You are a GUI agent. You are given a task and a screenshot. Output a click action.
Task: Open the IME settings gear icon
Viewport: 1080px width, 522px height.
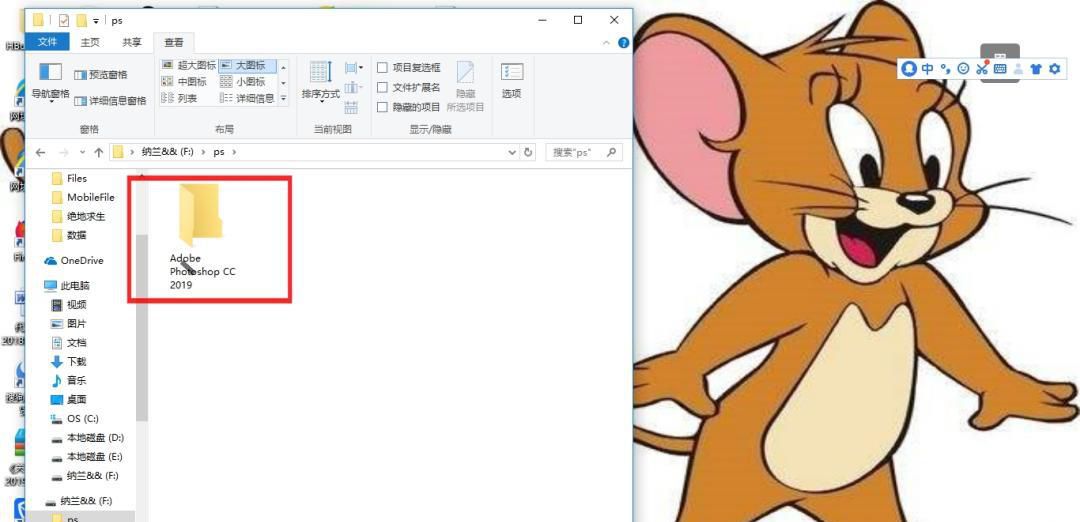[1055, 69]
